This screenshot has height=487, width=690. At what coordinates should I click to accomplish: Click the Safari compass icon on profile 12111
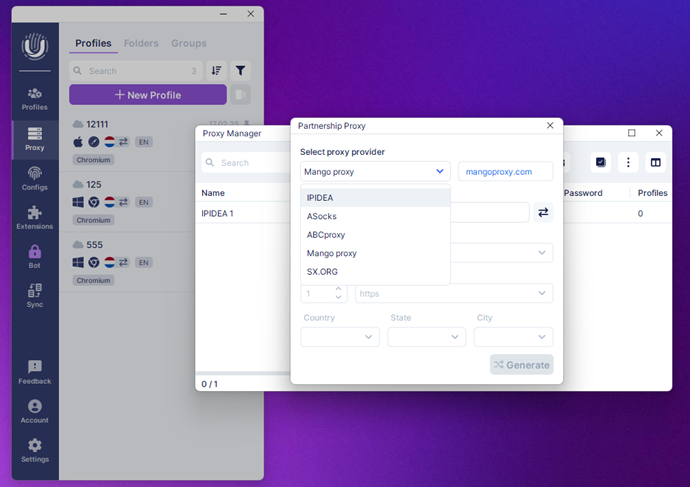pyautogui.click(x=94, y=142)
